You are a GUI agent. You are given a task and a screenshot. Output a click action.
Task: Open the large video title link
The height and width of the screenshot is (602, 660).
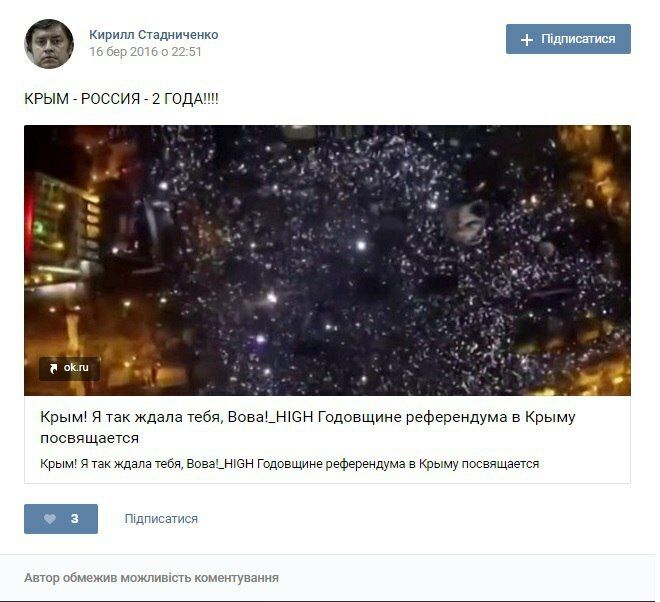click(x=308, y=427)
